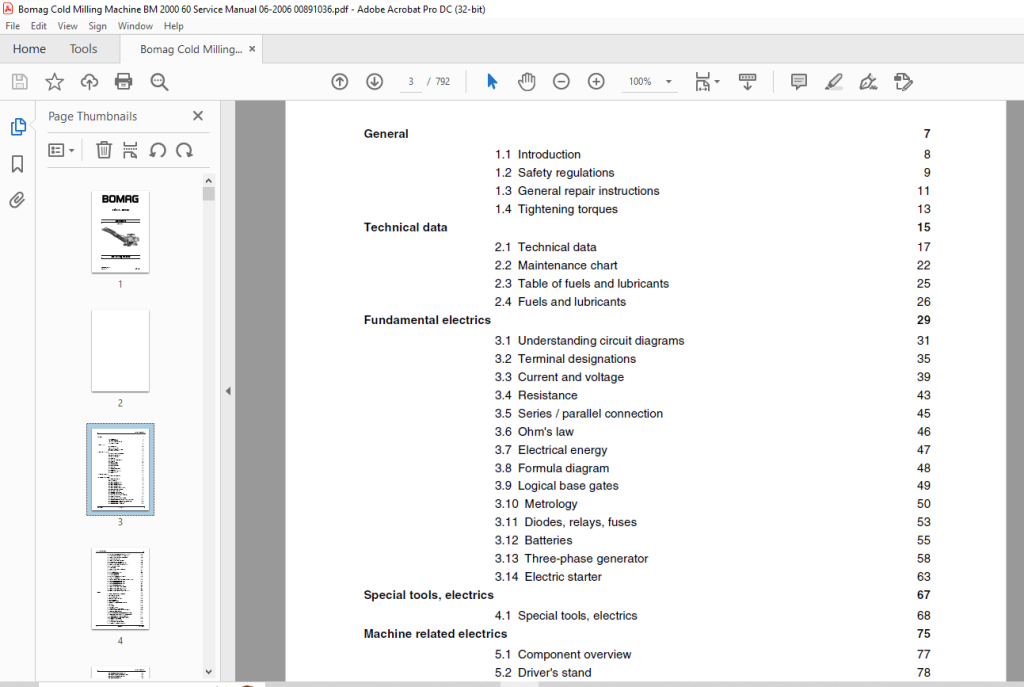Activate the Selection arrow tool
The height and width of the screenshot is (687, 1024).
click(492, 82)
